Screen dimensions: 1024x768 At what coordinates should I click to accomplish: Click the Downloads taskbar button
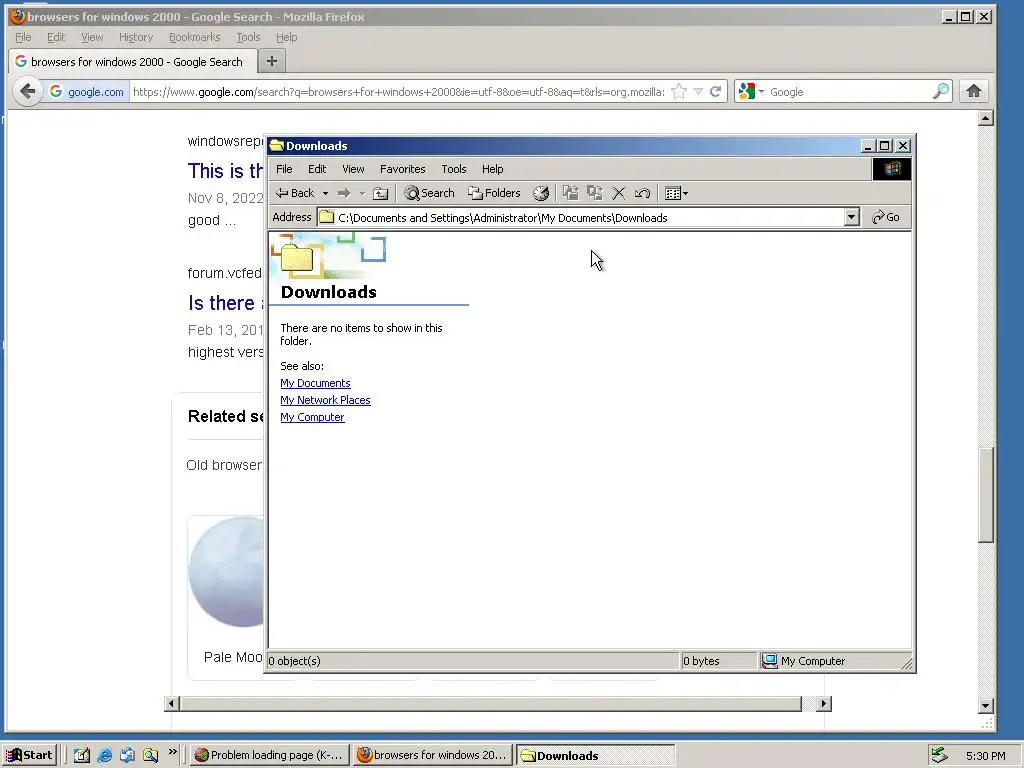pos(596,756)
